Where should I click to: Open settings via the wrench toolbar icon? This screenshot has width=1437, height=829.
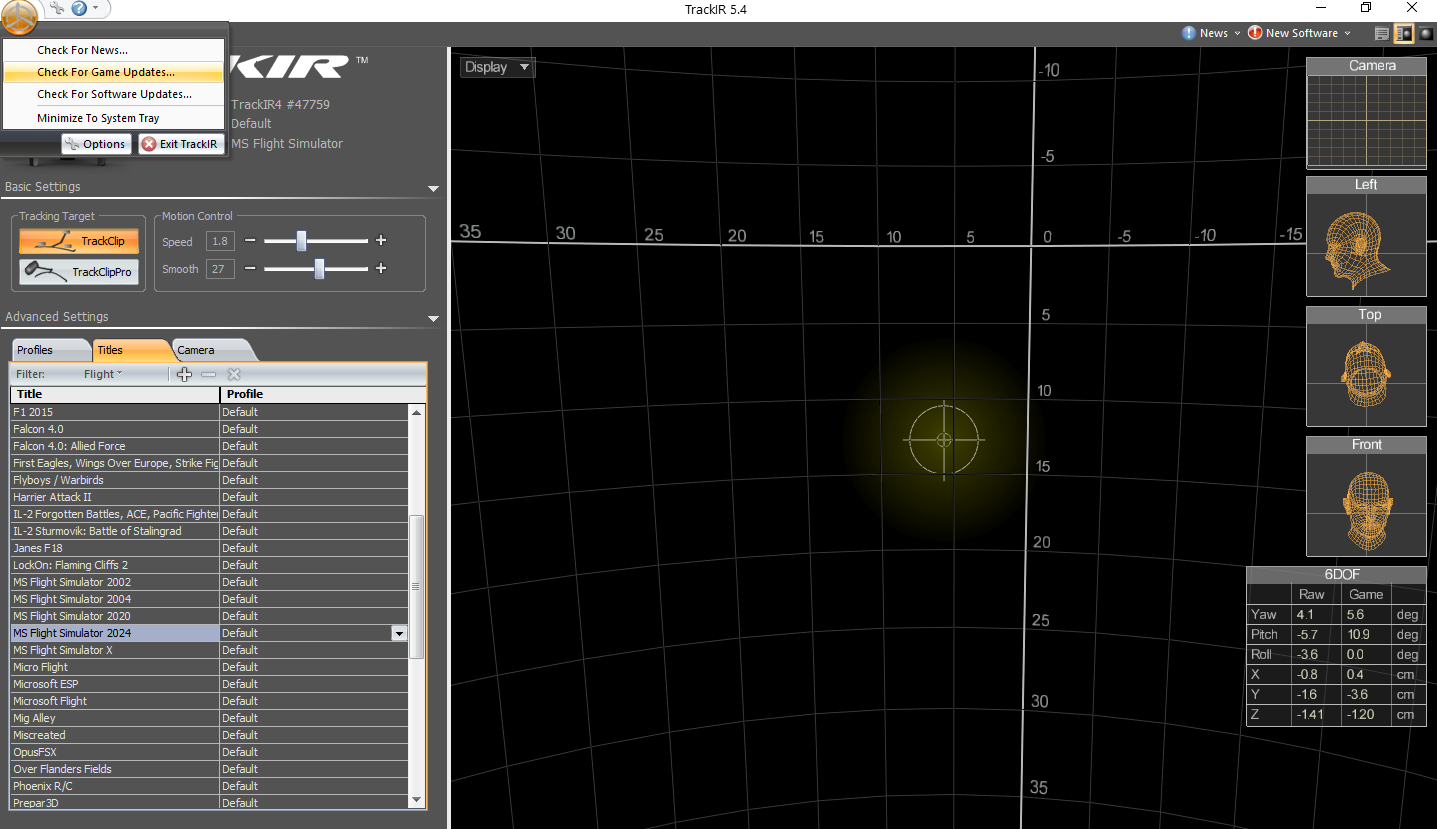pos(56,8)
